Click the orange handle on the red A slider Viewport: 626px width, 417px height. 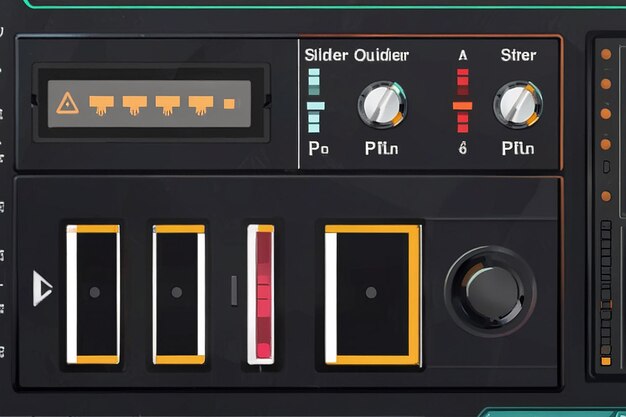point(462,106)
